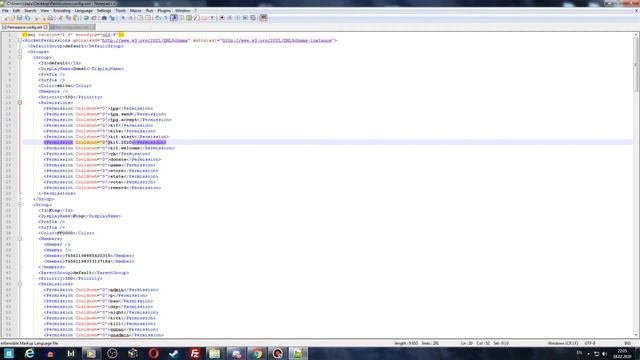Click the Windows Start button
The image size is (640, 360).
9,353
